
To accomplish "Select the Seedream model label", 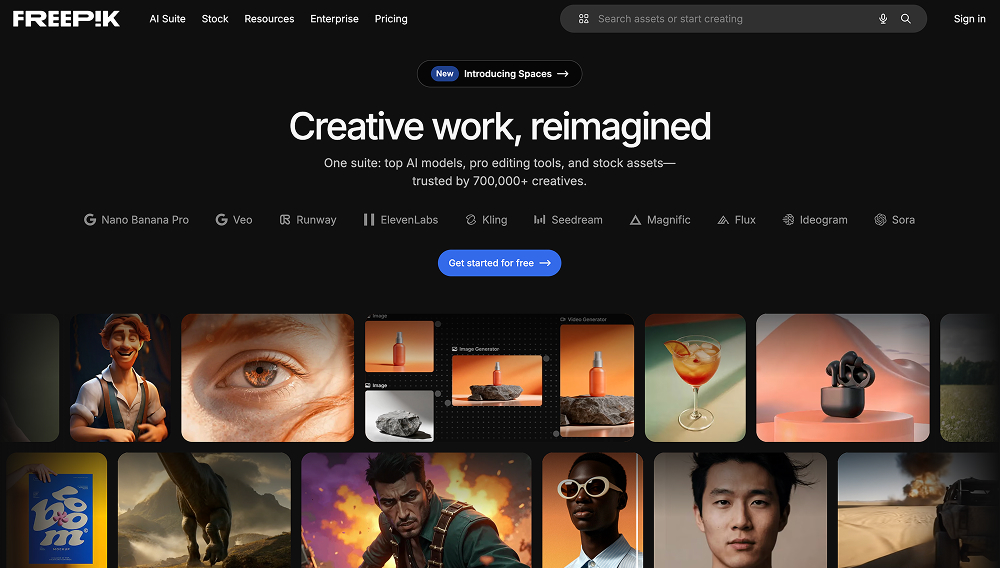I will coord(577,220).
